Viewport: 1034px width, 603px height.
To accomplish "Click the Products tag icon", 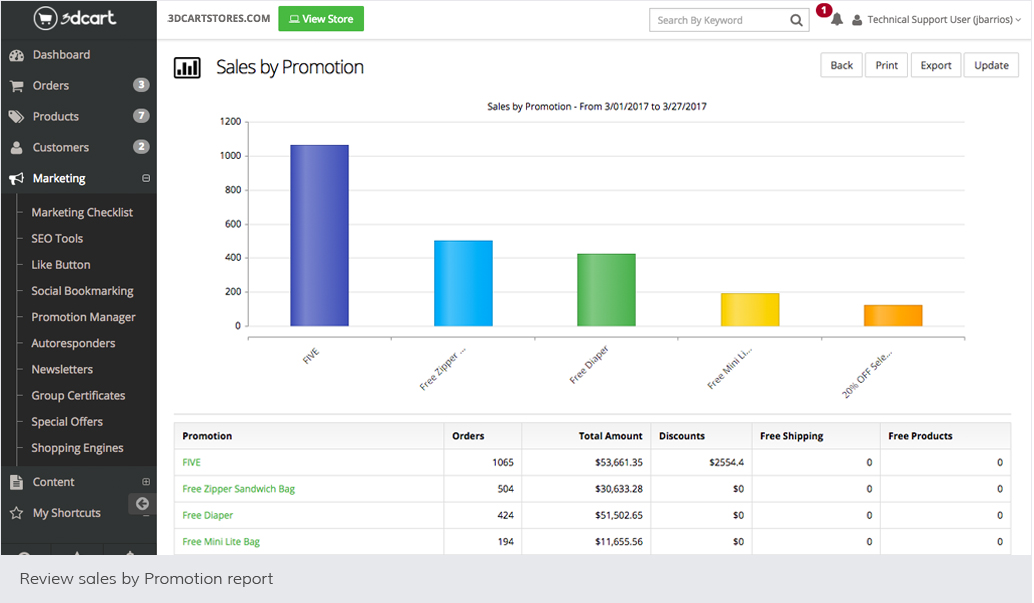I will 16,117.
